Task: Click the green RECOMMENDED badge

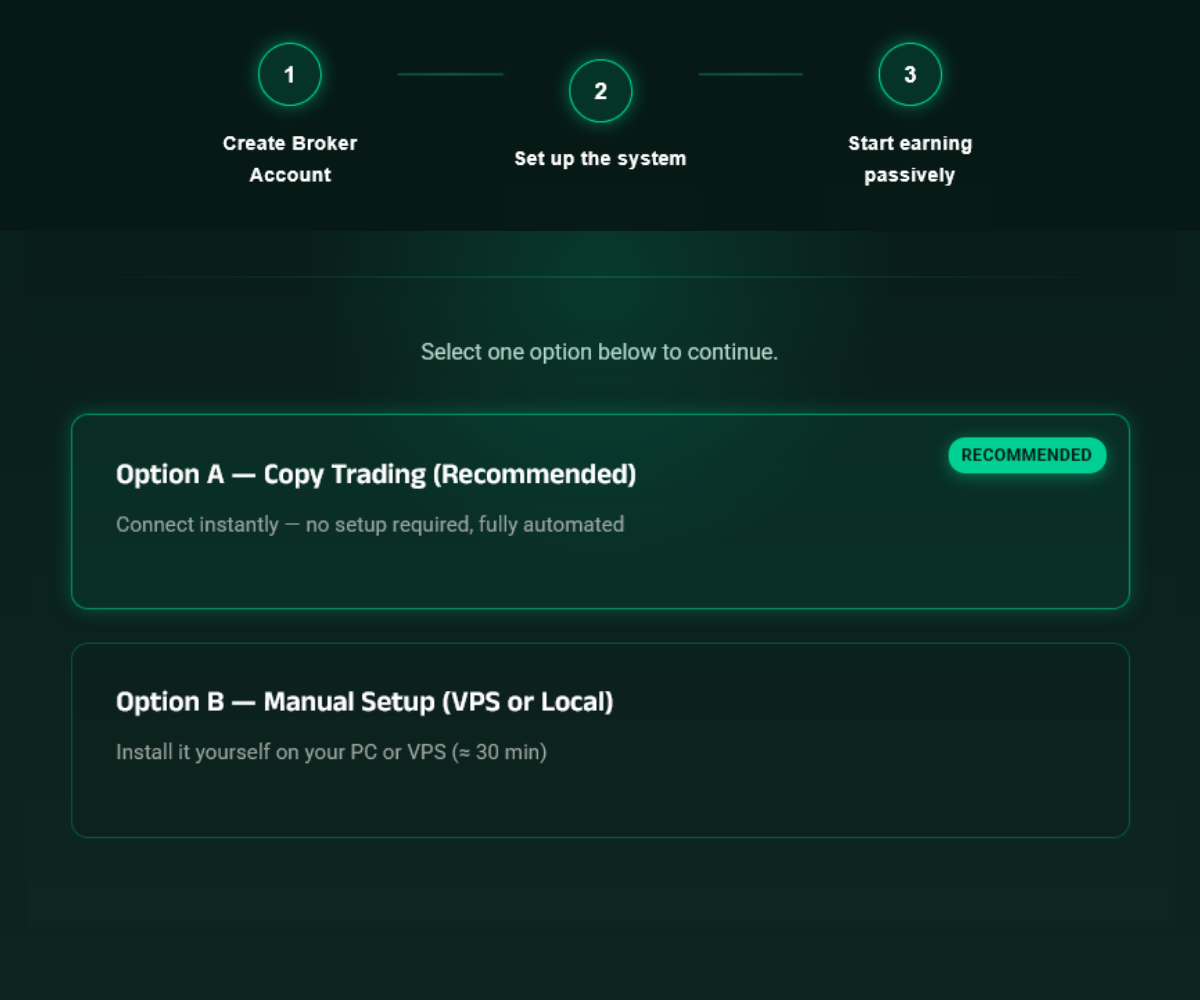Action: click(1027, 455)
